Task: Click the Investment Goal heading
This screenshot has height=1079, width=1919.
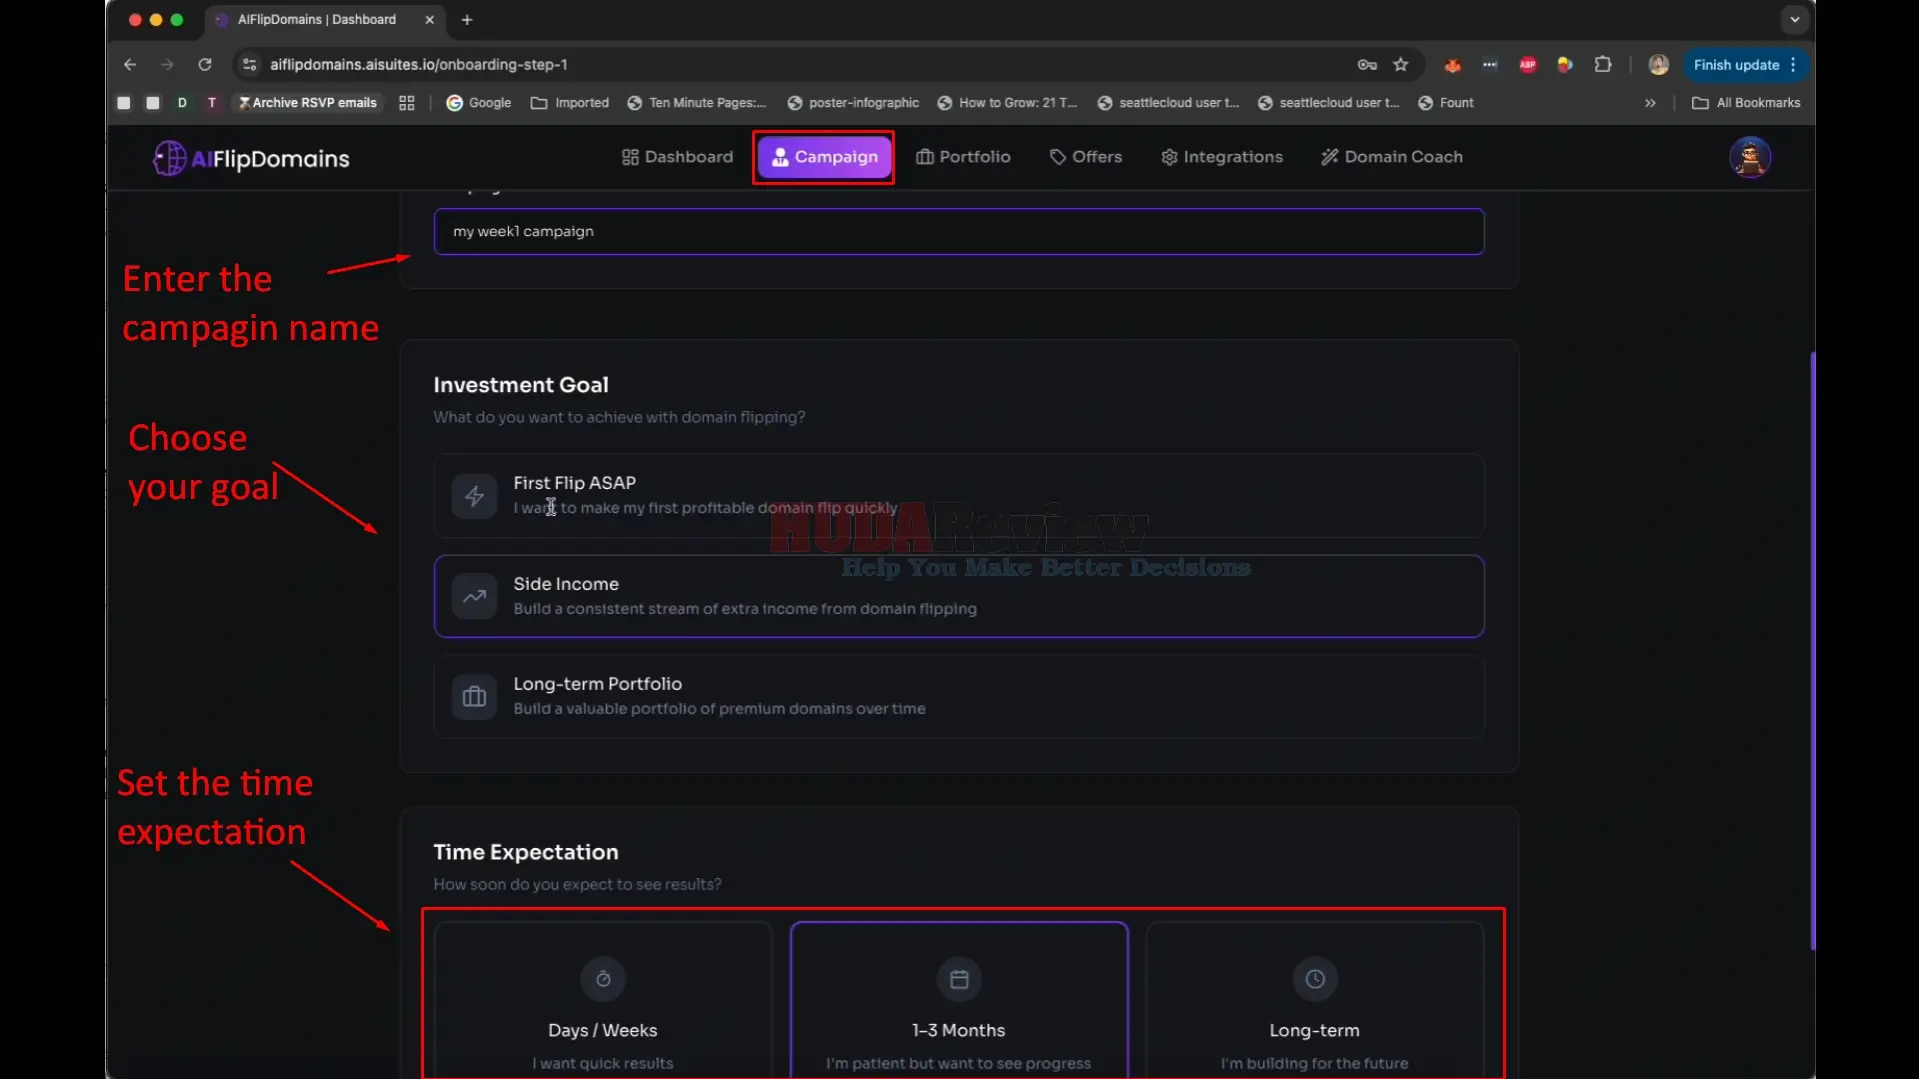Action: 521,385
